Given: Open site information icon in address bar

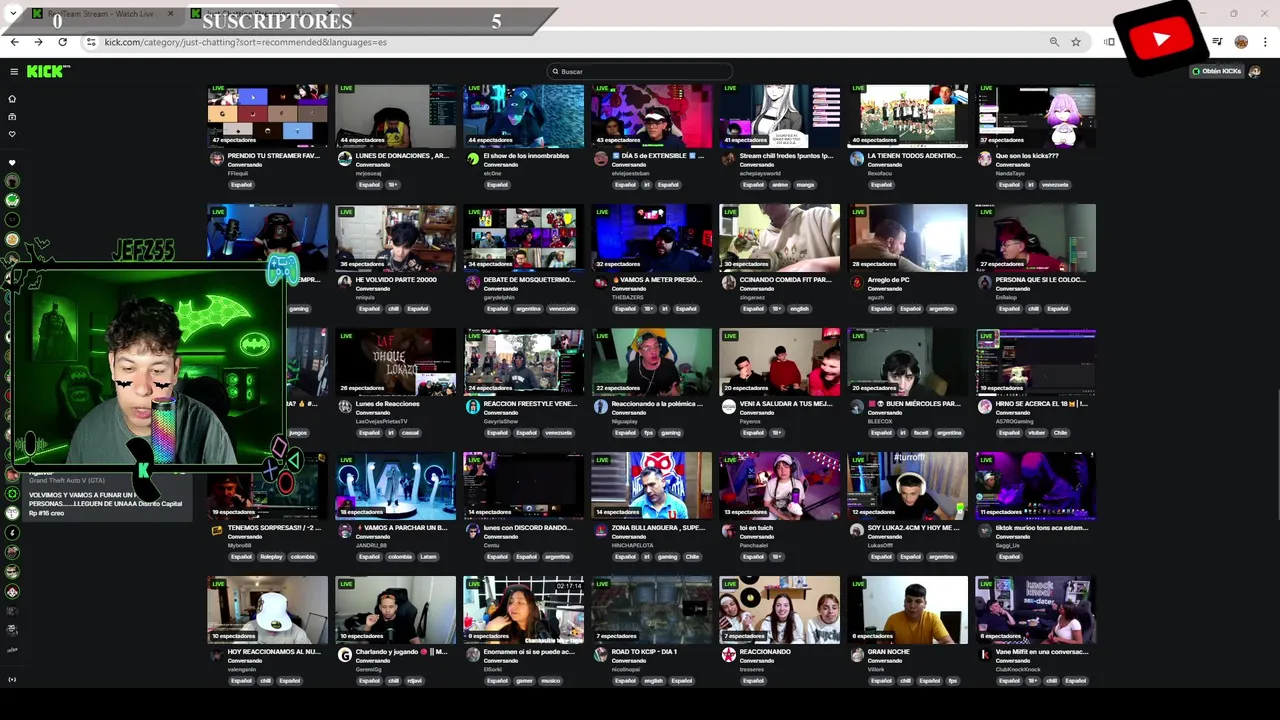Looking at the screenshot, I should [x=91, y=42].
